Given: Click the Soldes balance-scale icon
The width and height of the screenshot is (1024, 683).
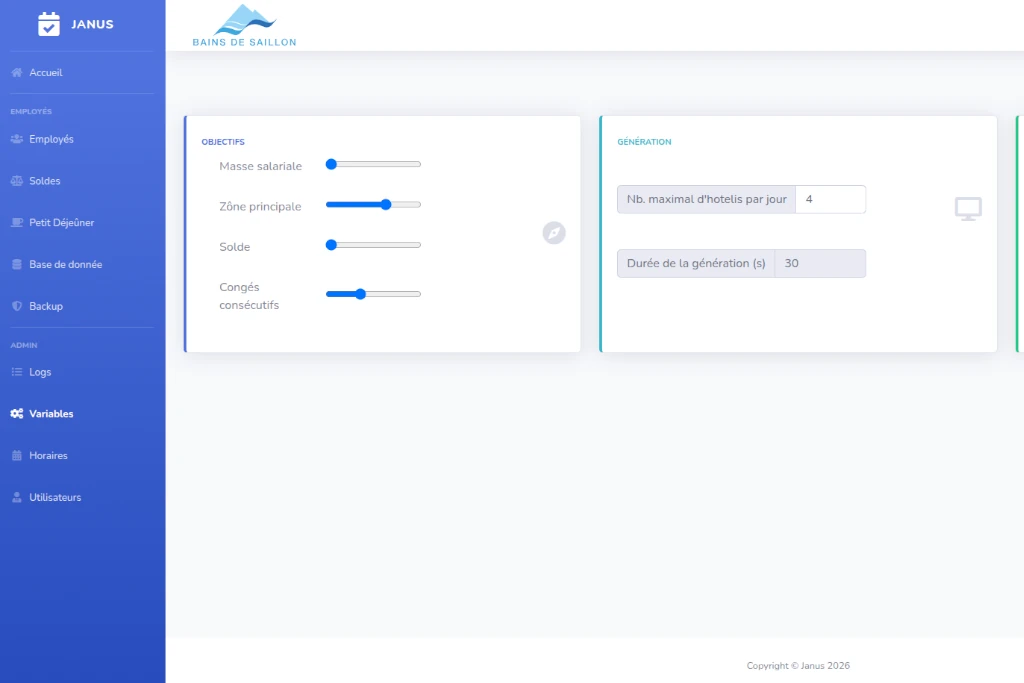Looking at the screenshot, I should [x=17, y=181].
